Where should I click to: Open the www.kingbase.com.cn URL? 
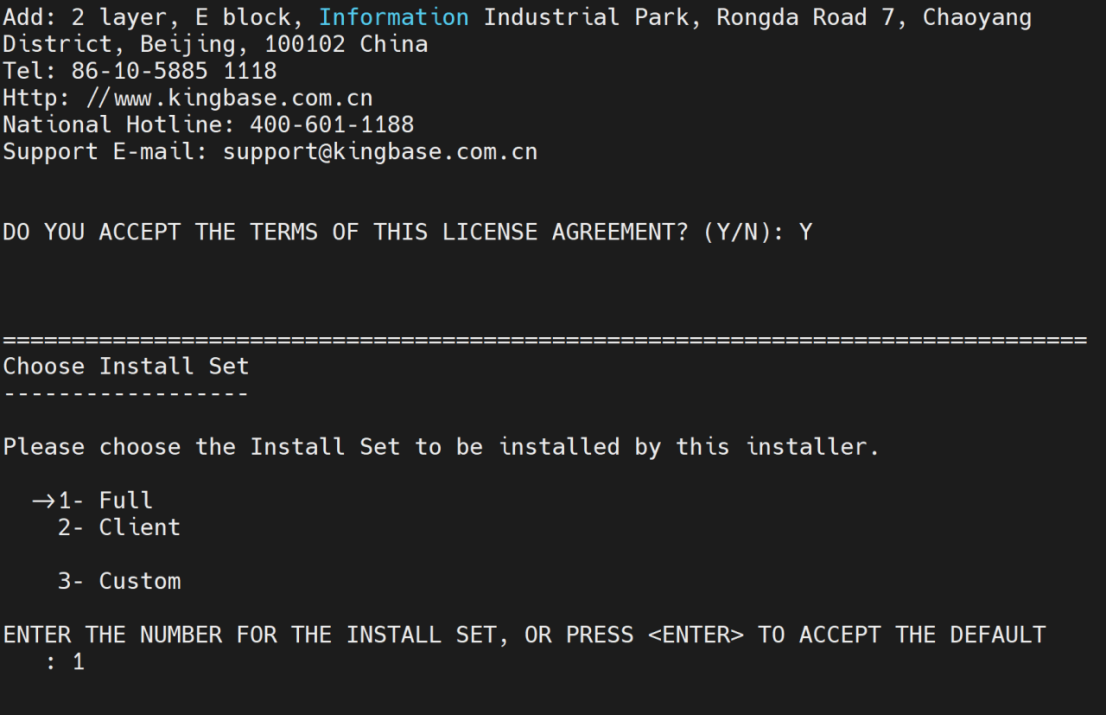[243, 98]
